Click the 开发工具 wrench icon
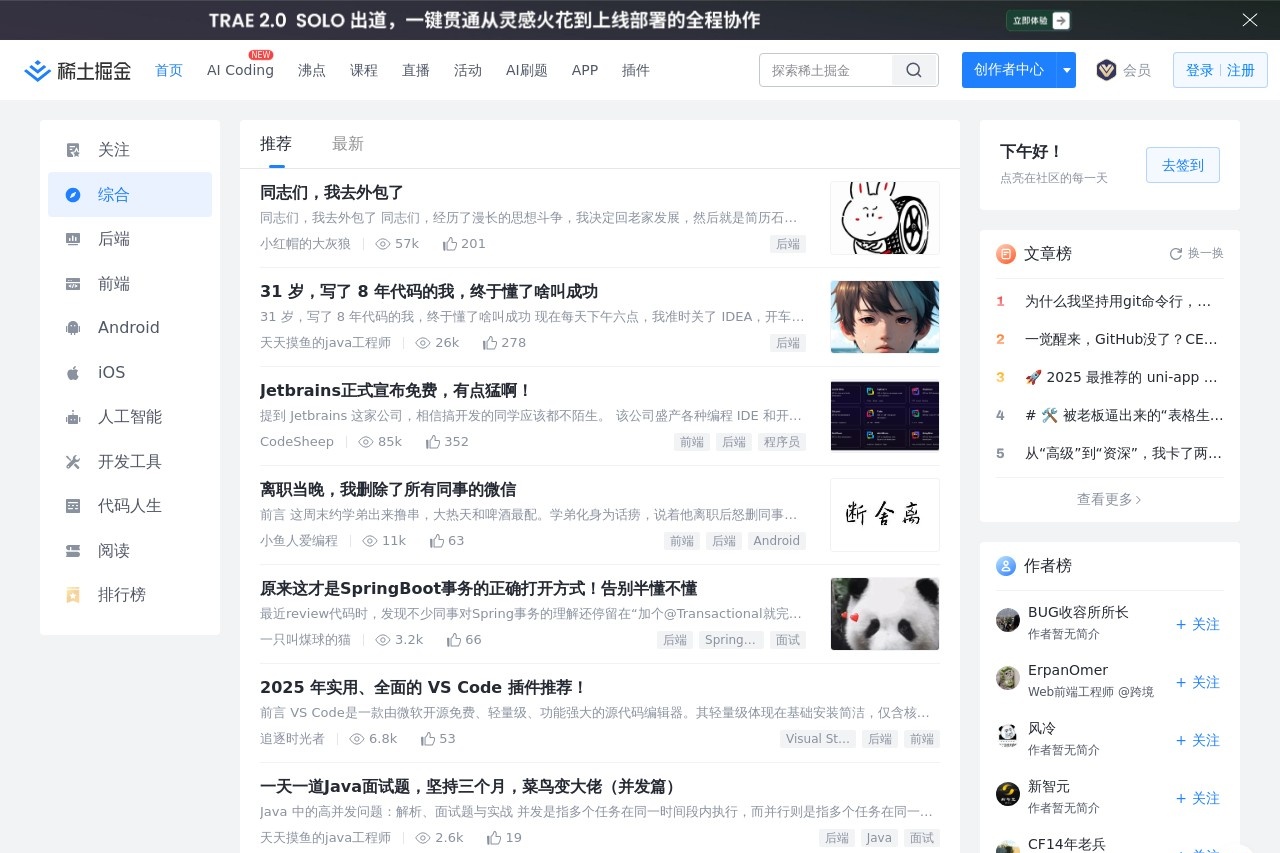 click(x=73, y=462)
